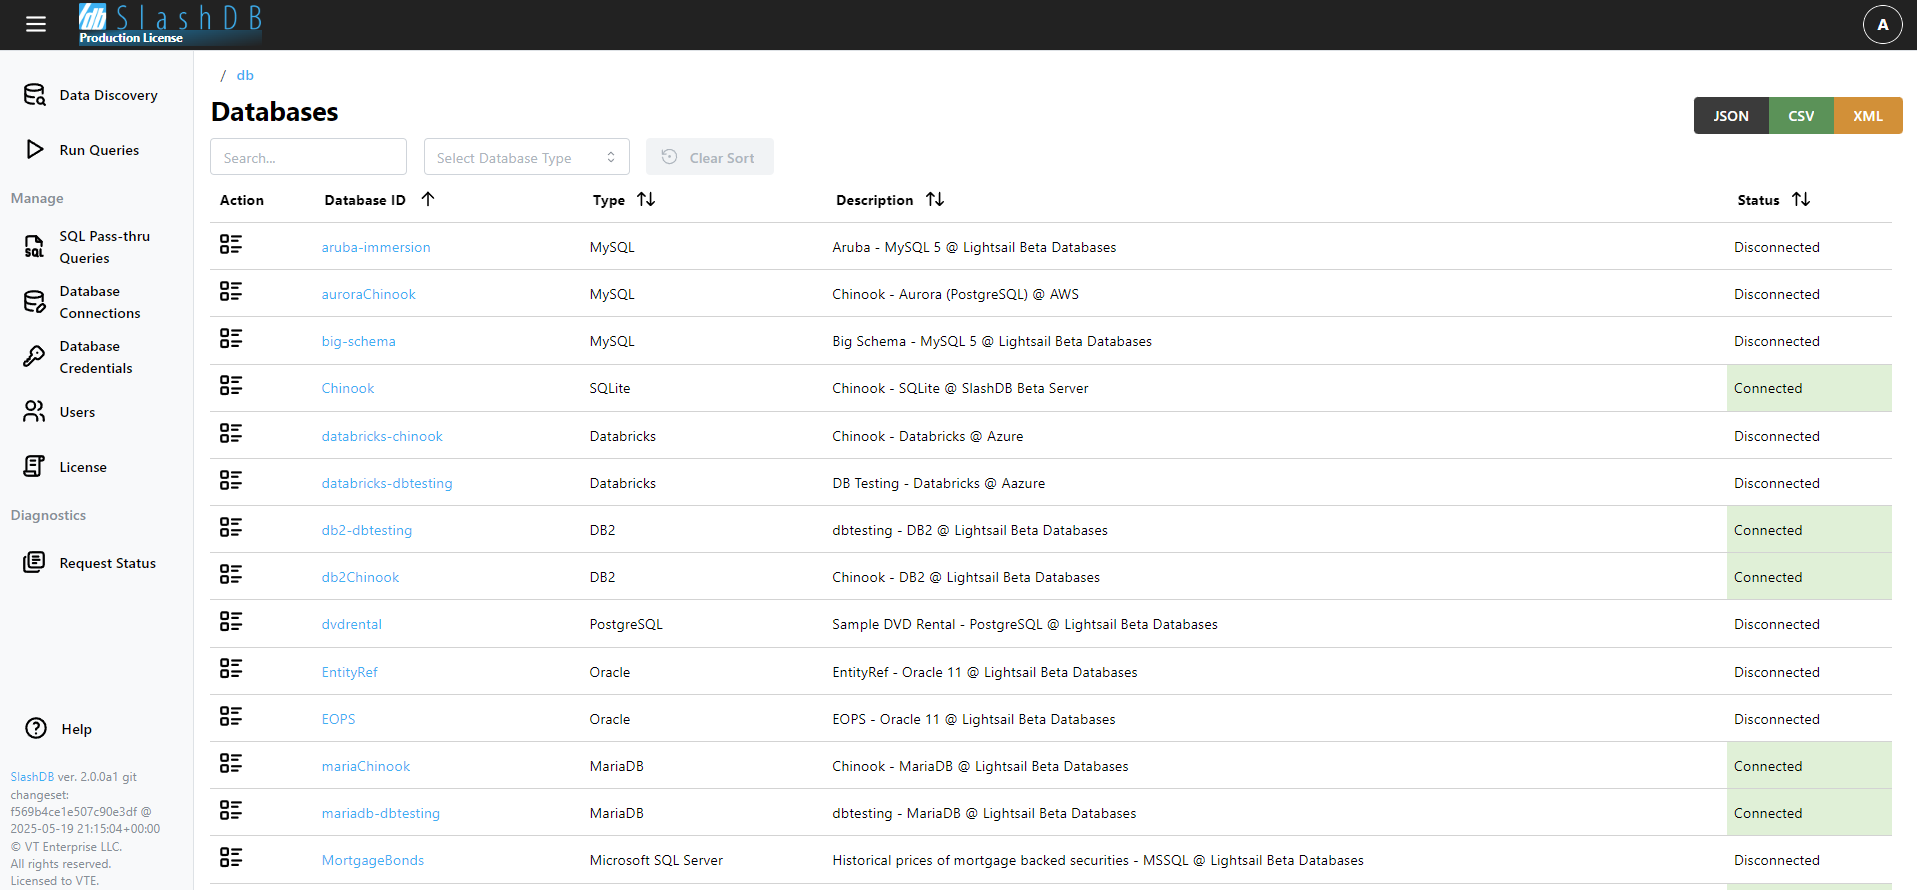Toggle sort on Status column
The width and height of the screenshot is (1917, 890).
click(1801, 199)
